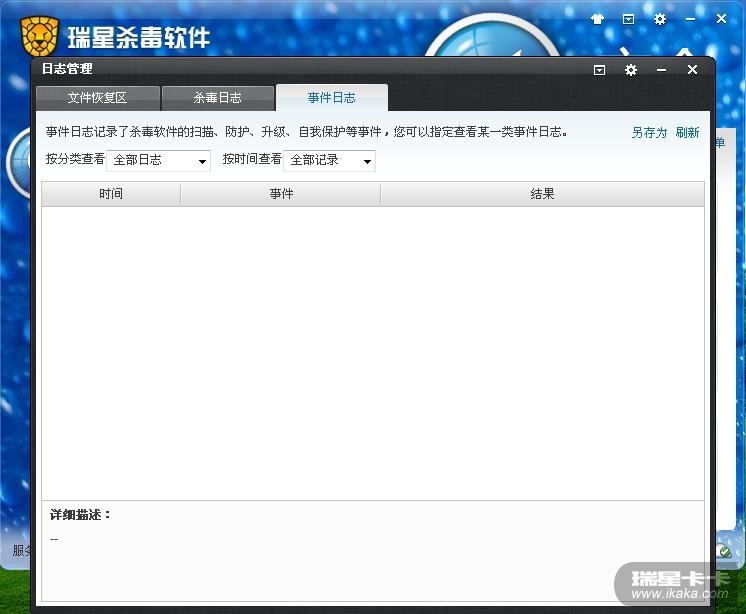Select the 事件日志 tab
Viewport: 746px width, 614px height.
click(332, 97)
